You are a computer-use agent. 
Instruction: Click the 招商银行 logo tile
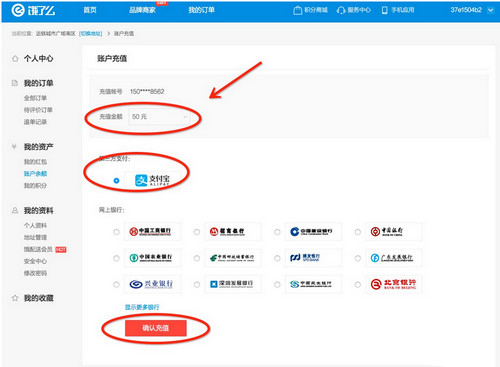coord(233,231)
